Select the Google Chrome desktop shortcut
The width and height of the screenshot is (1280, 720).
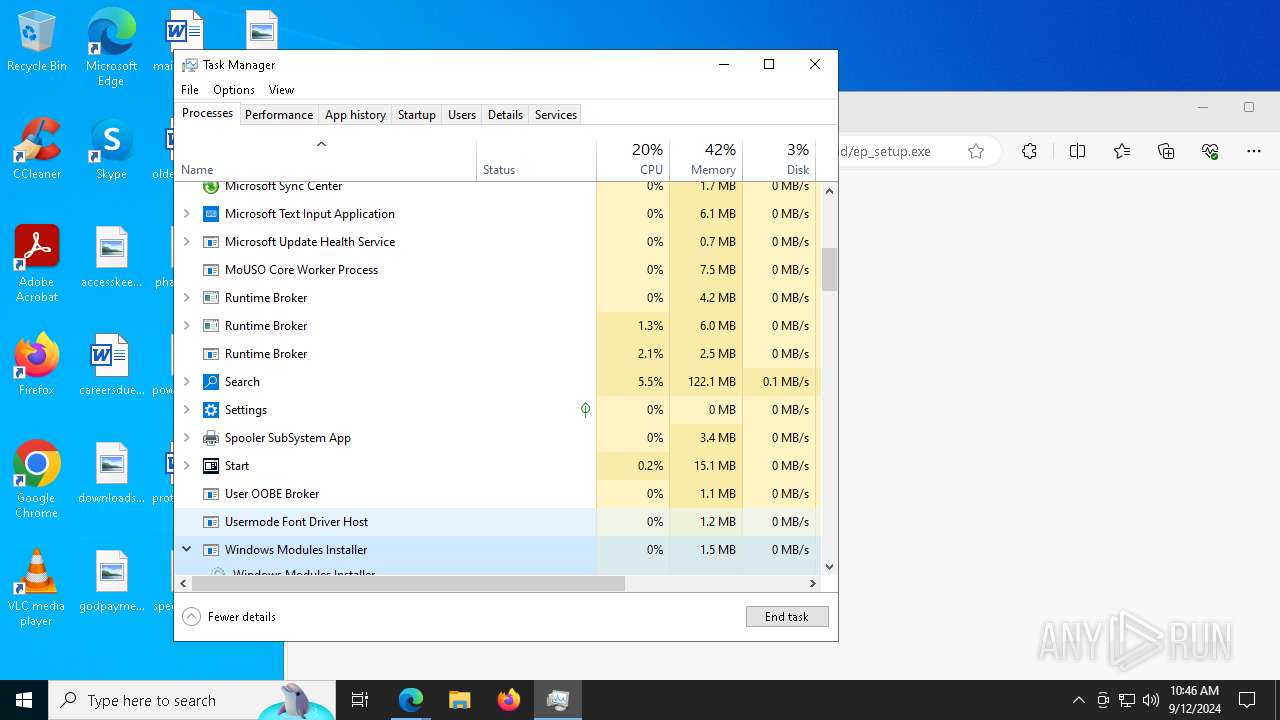[37, 480]
